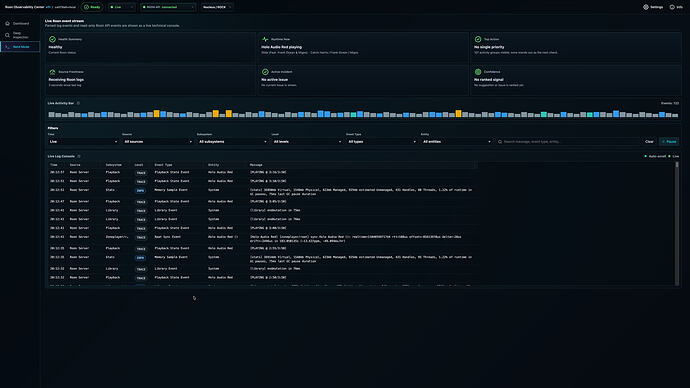The image size is (690, 388).
Task: Click the Events count badge
Action: click(x=670, y=103)
